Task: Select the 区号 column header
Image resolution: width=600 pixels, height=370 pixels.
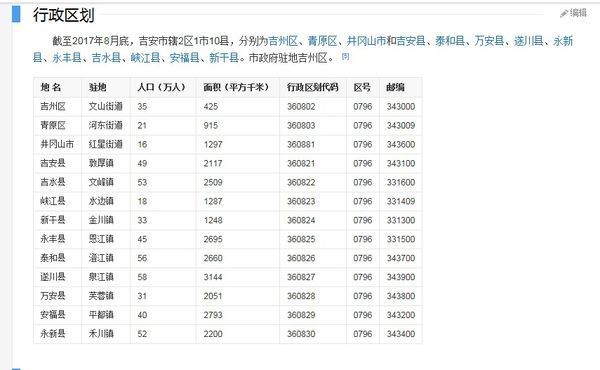Action: pyautogui.click(x=362, y=87)
